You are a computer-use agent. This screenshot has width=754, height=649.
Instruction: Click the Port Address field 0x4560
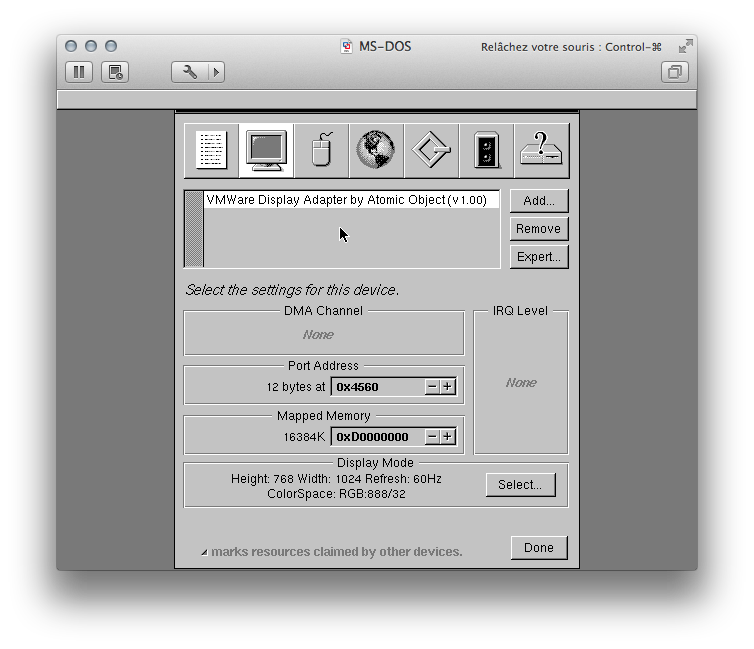(x=377, y=387)
